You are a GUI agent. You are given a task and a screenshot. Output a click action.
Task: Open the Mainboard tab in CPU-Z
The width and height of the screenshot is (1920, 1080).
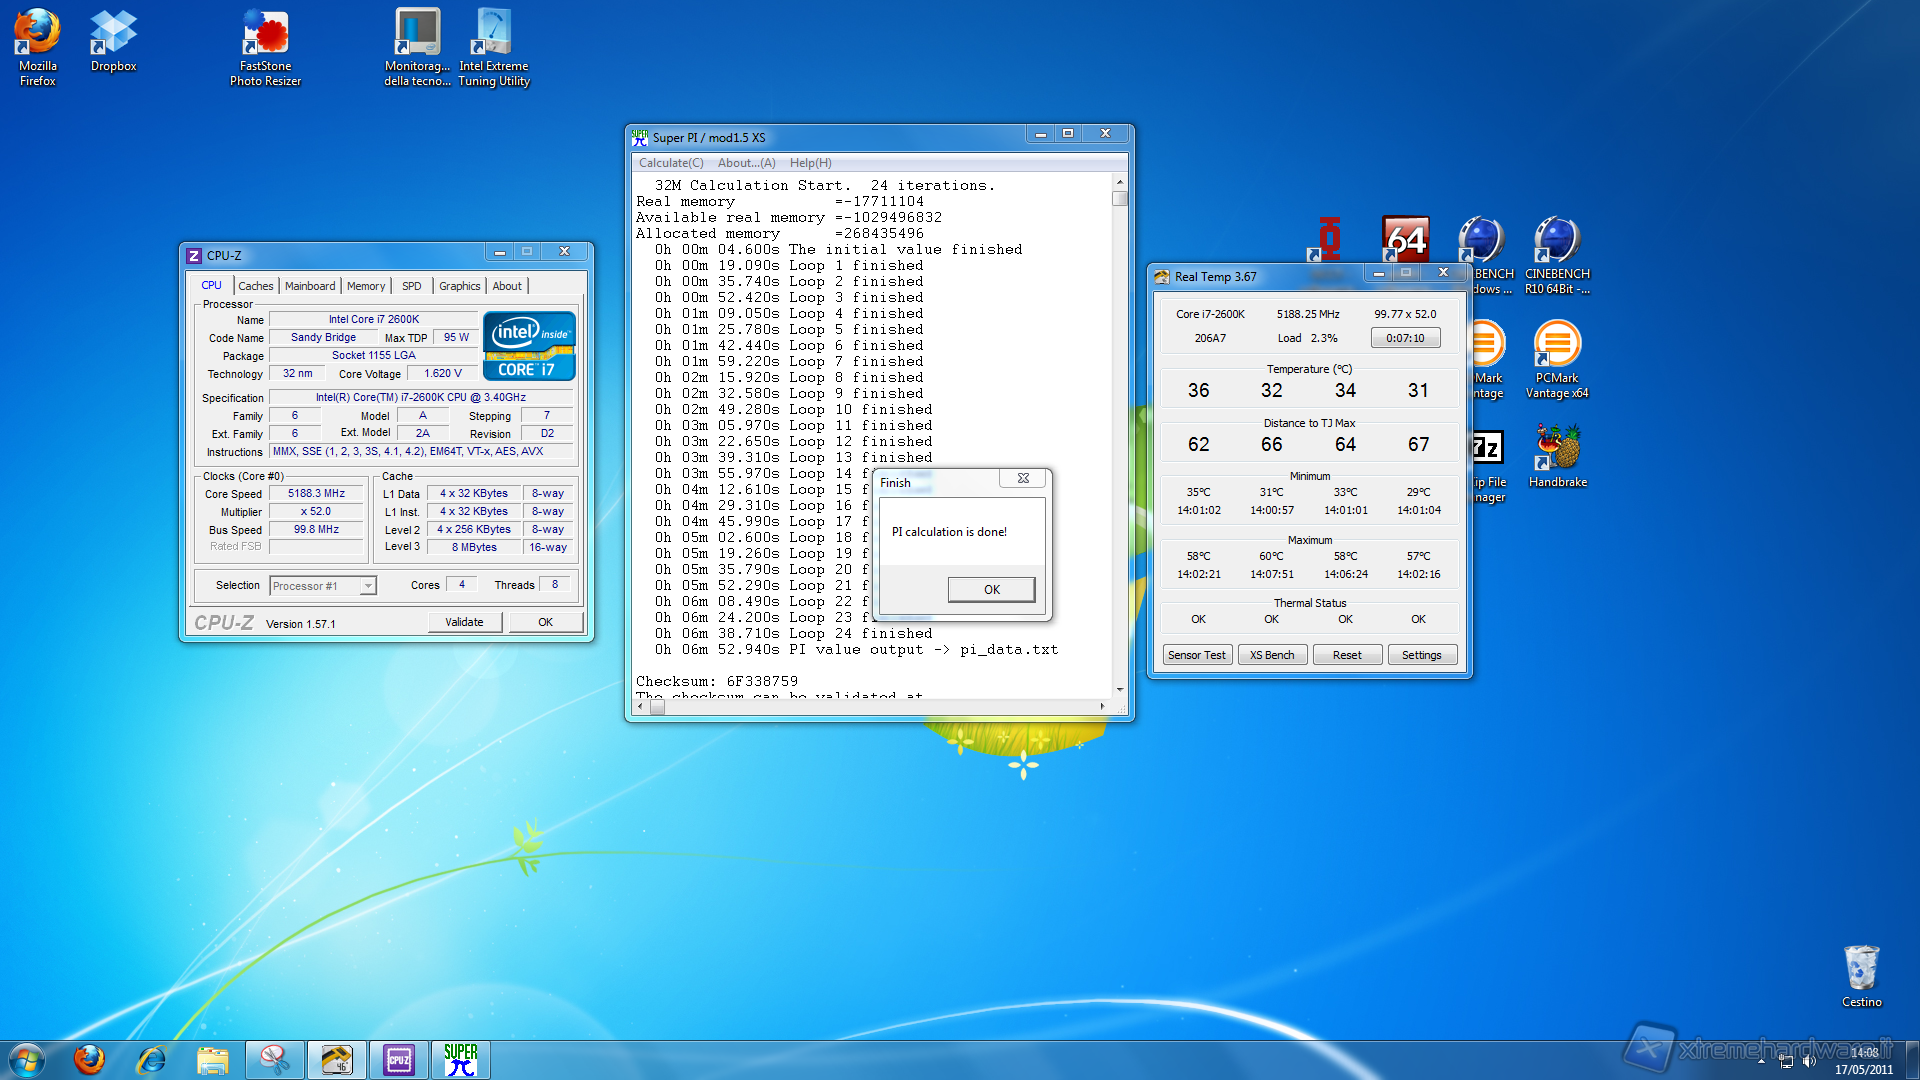[310, 286]
